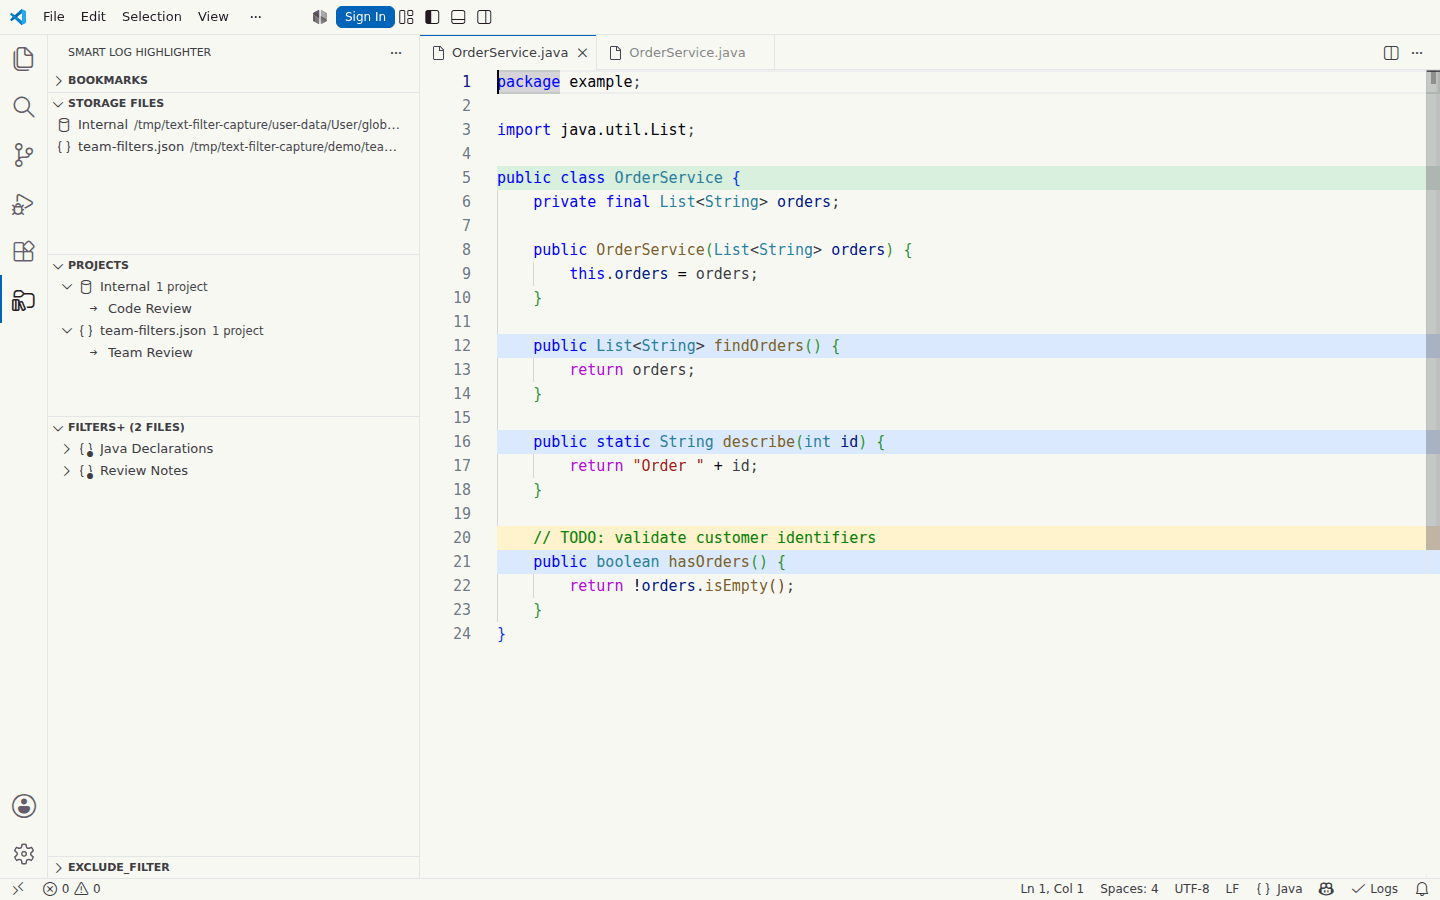
Task: Collapse the Filters+ section
Action: tap(233, 427)
